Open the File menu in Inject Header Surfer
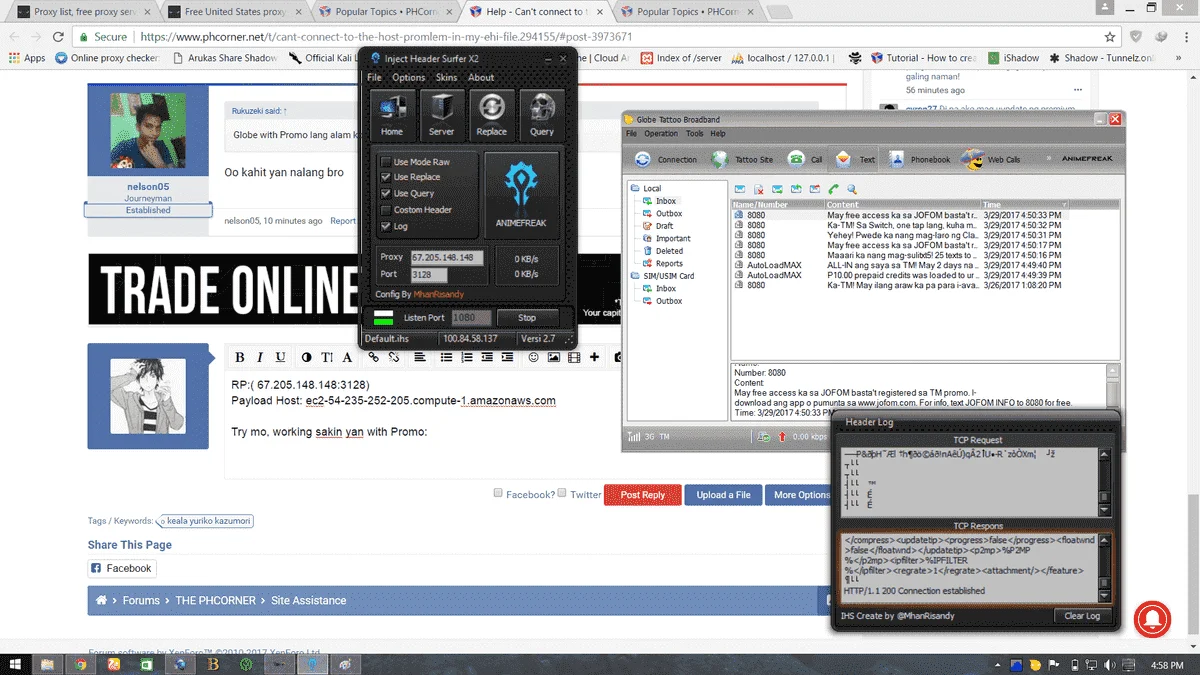The image size is (1200, 675). click(x=374, y=77)
